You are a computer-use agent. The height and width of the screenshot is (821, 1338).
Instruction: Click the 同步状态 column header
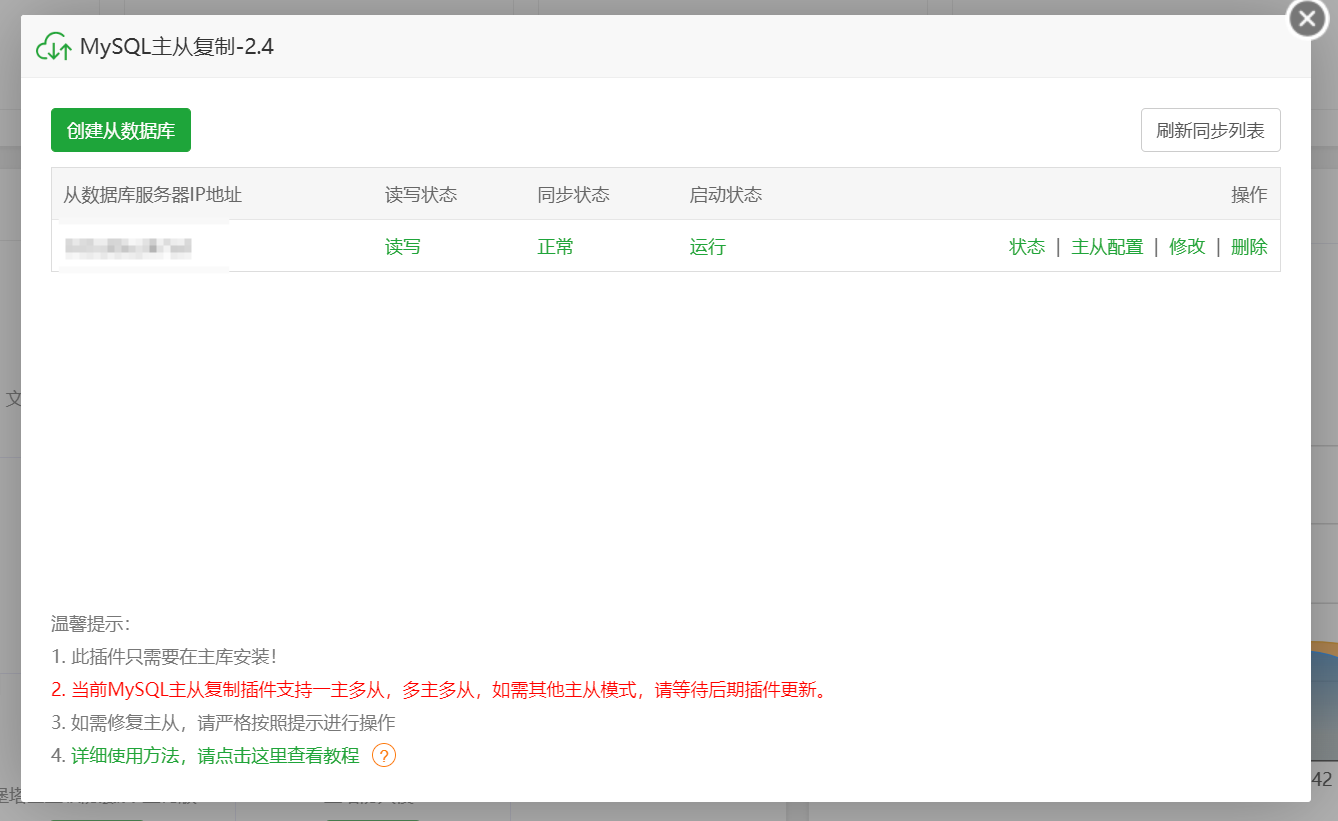pyautogui.click(x=573, y=195)
